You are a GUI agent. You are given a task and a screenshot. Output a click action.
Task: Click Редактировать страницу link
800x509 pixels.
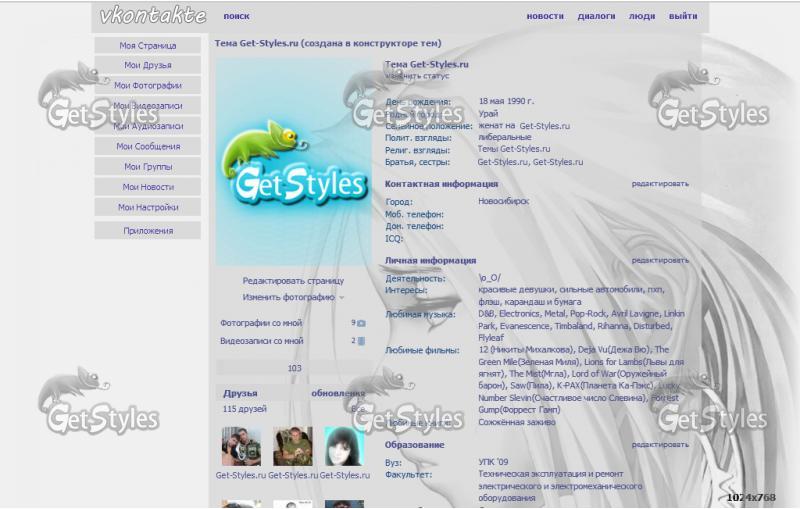click(x=293, y=281)
